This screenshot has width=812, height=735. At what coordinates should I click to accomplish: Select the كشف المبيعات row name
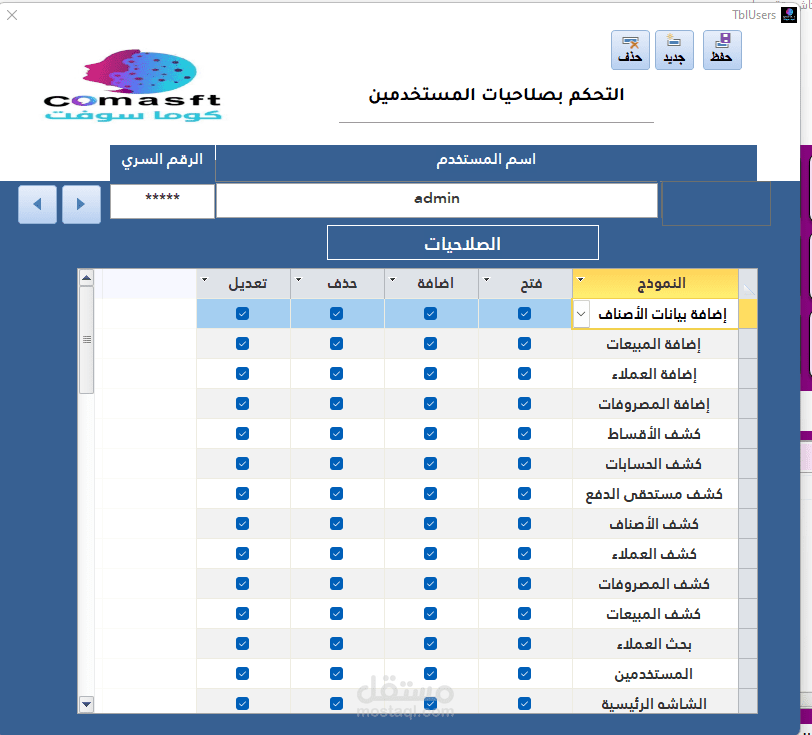coord(653,614)
